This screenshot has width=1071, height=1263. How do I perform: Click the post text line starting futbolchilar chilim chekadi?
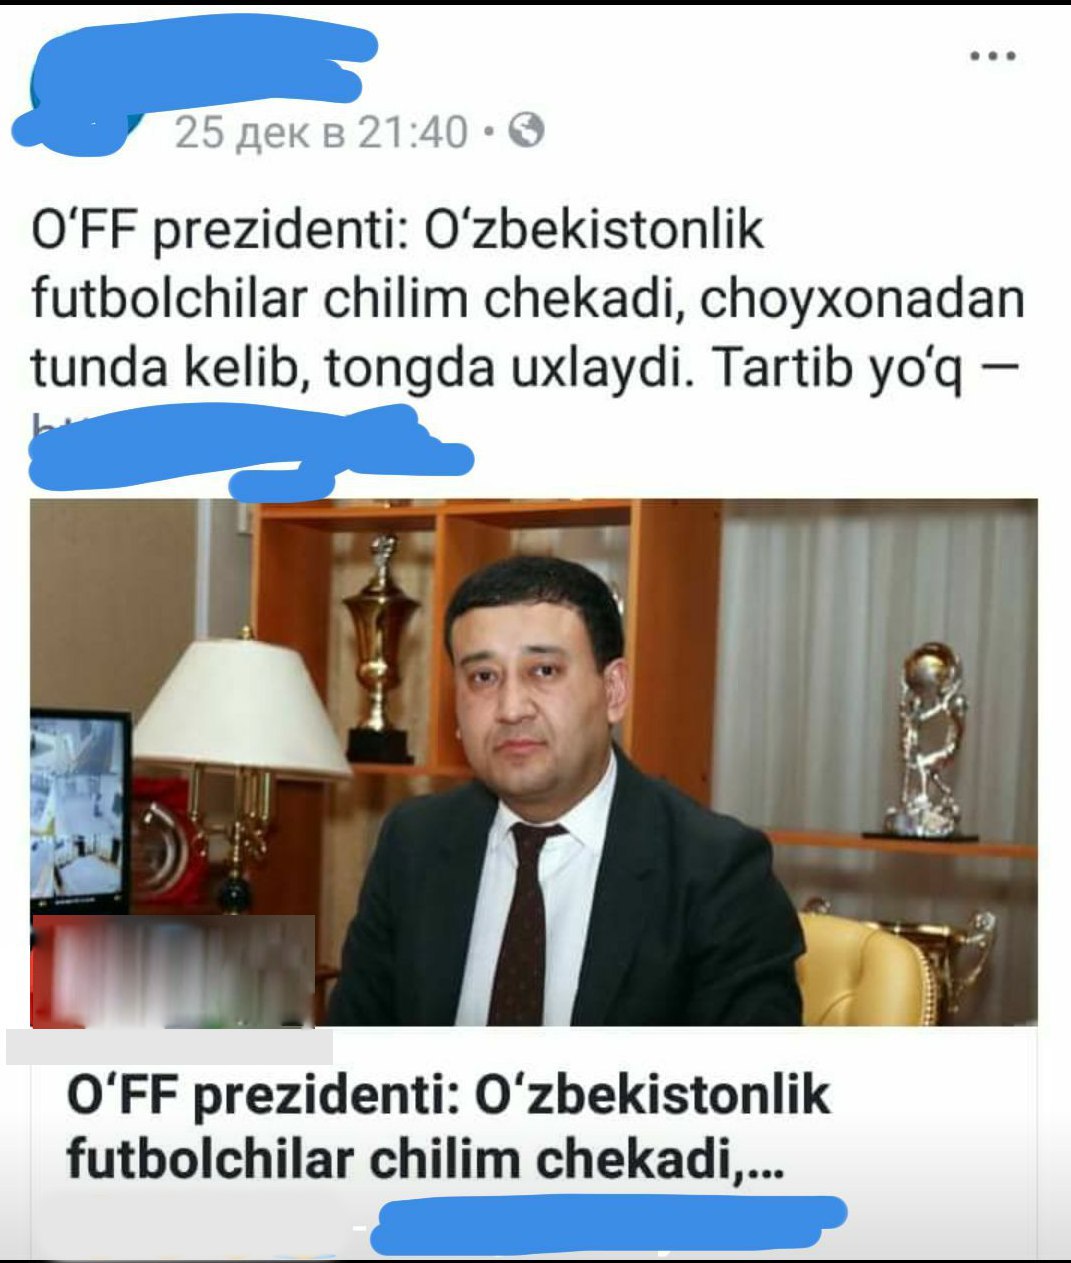click(x=529, y=300)
